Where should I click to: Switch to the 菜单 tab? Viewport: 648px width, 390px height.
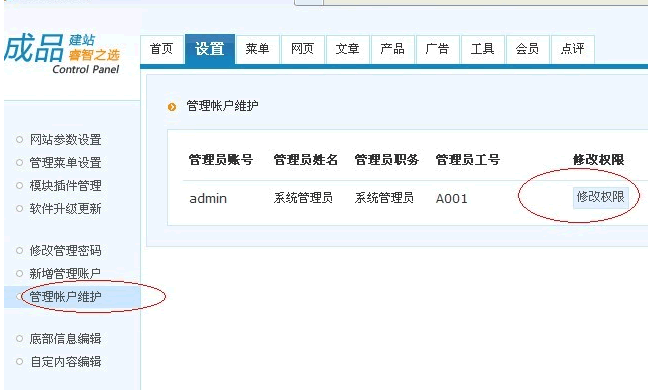pyautogui.click(x=257, y=49)
